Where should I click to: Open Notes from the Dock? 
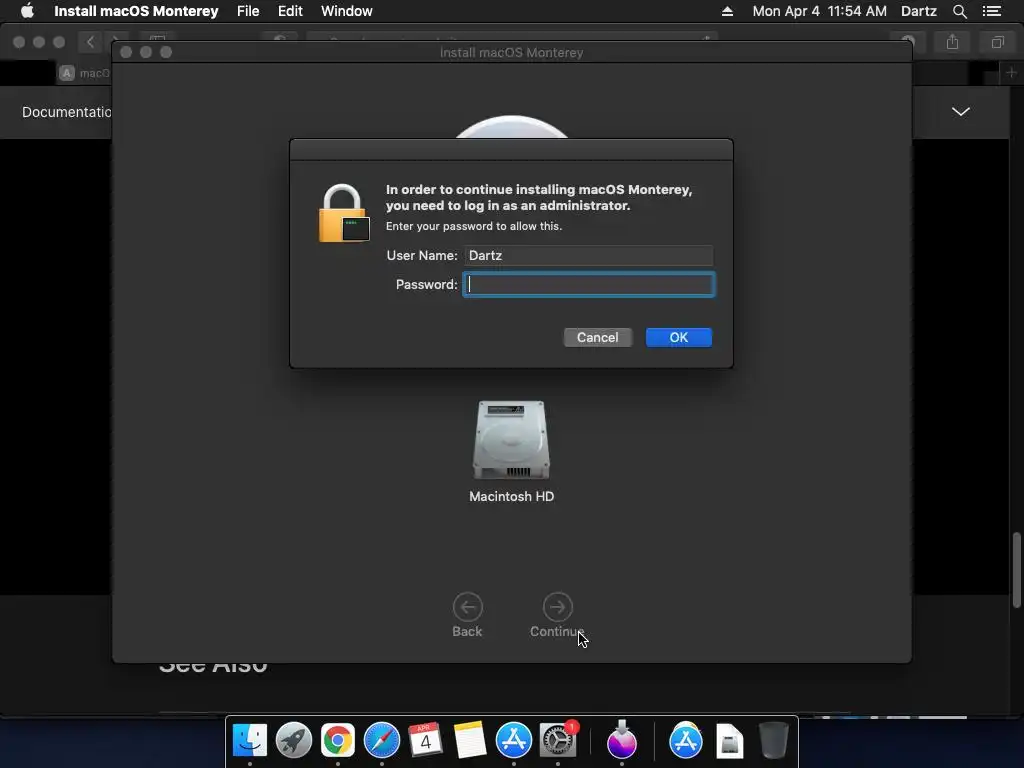pos(470,741)
